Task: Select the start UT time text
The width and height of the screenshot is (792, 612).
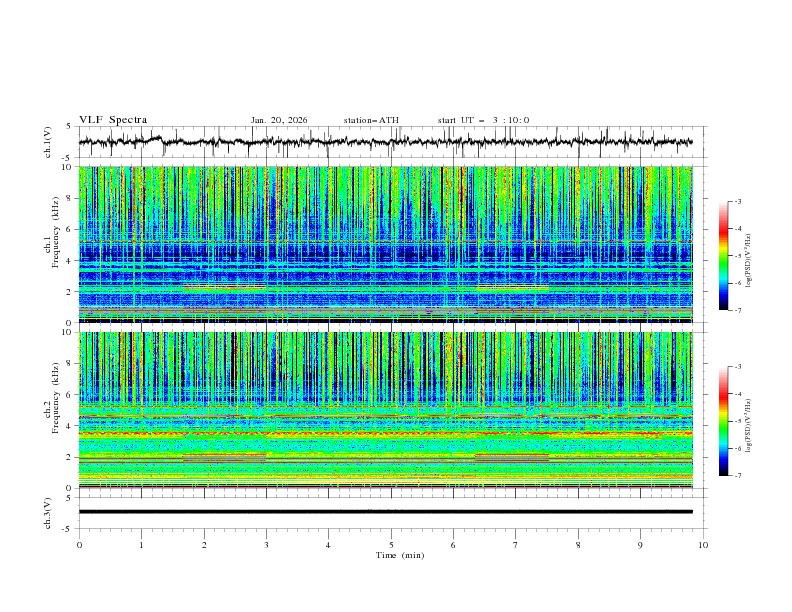Action: pos(483,120)
